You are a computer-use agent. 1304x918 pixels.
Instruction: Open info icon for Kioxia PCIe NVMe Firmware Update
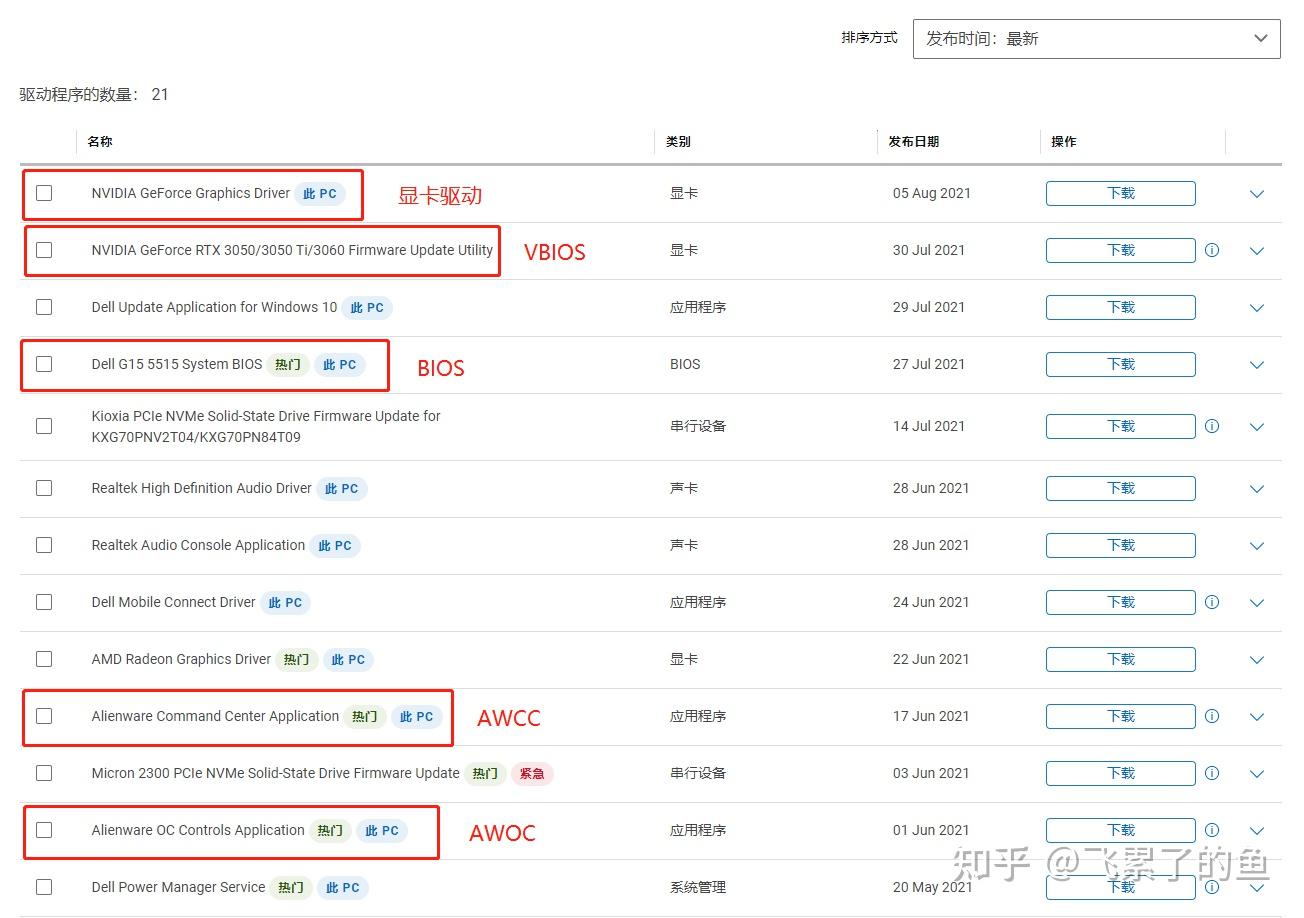pyautogui.click(x=1211, y=426)
